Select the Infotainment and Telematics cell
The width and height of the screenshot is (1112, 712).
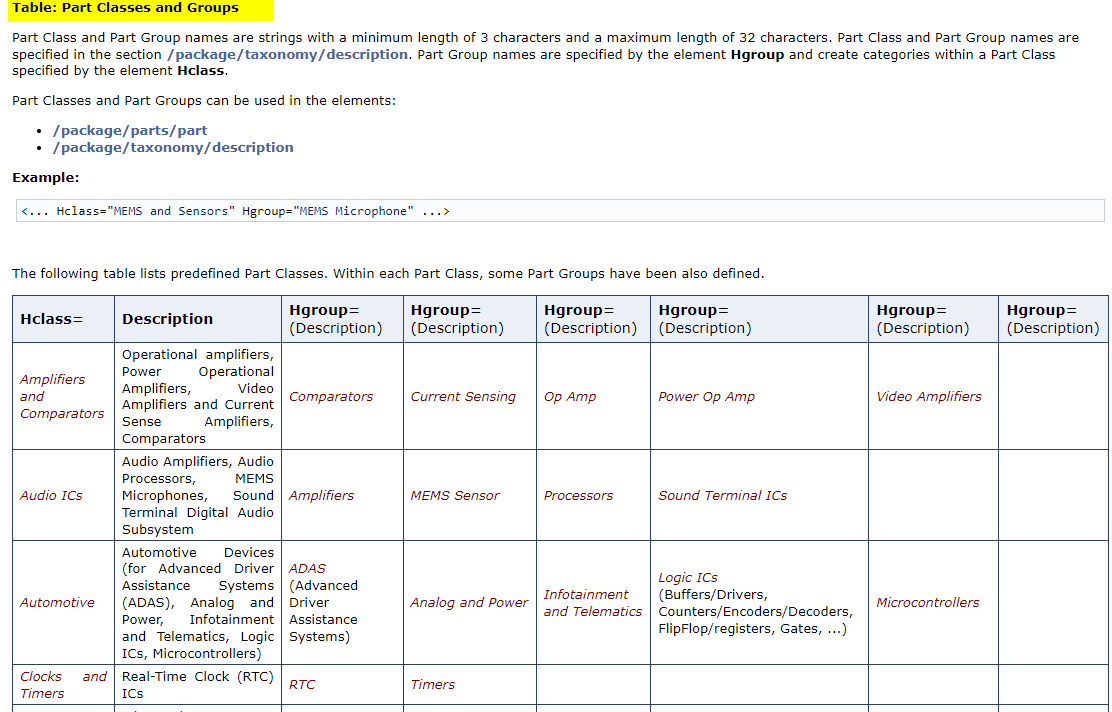coord(585,602)
